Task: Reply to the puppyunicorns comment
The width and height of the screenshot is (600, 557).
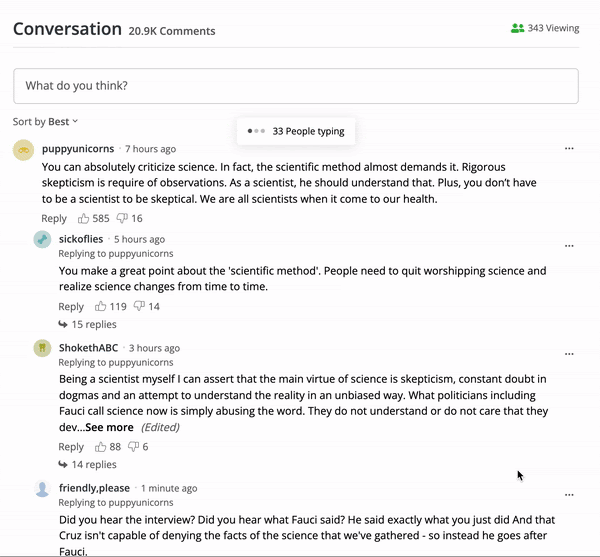Action: click(54, 218)
